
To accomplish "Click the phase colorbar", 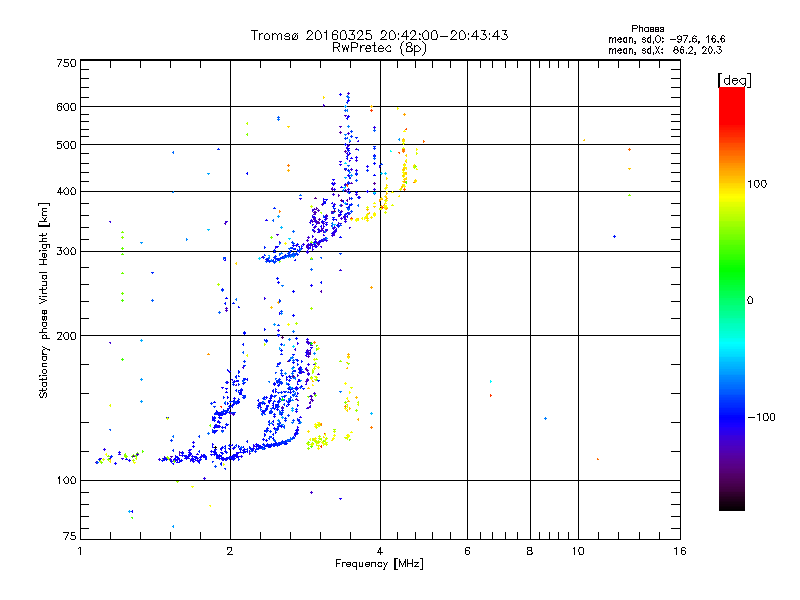I will coord(732,299).
